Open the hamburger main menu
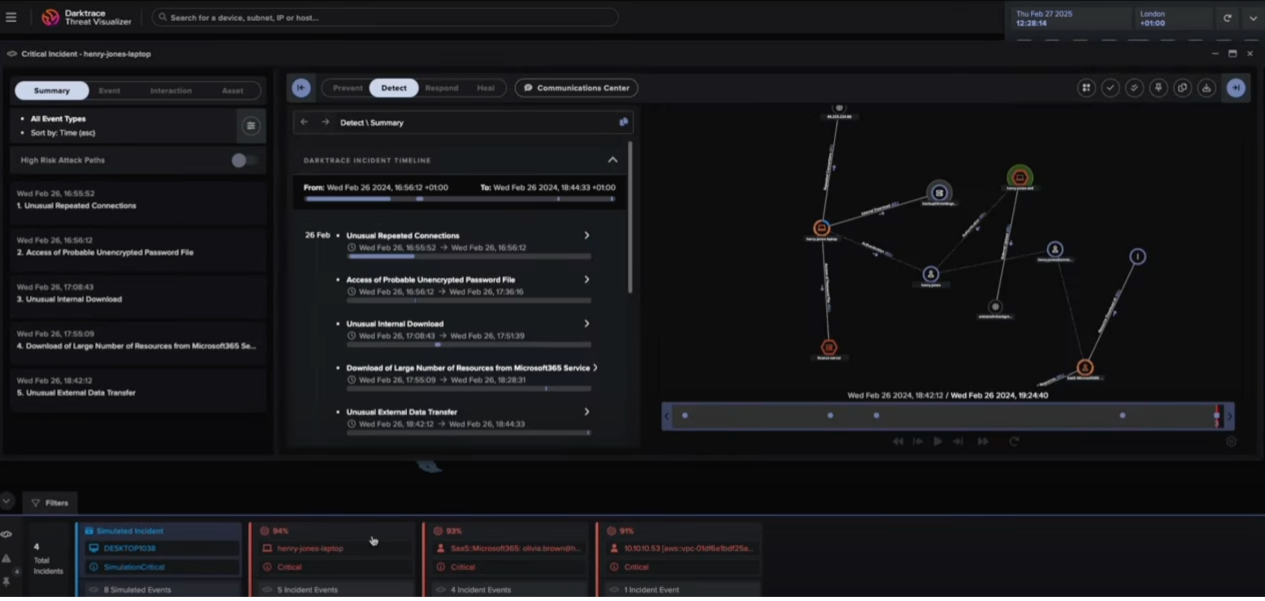The height and width of the screenshot is (601, 1265). click(x=11, y=18)
